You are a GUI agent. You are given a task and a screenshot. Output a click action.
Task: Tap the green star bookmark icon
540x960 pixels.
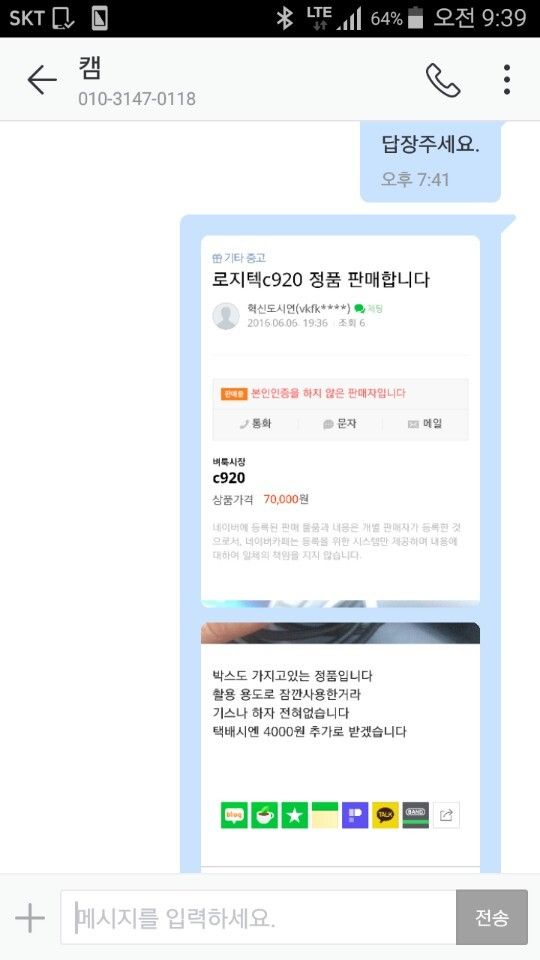(294, 815)
